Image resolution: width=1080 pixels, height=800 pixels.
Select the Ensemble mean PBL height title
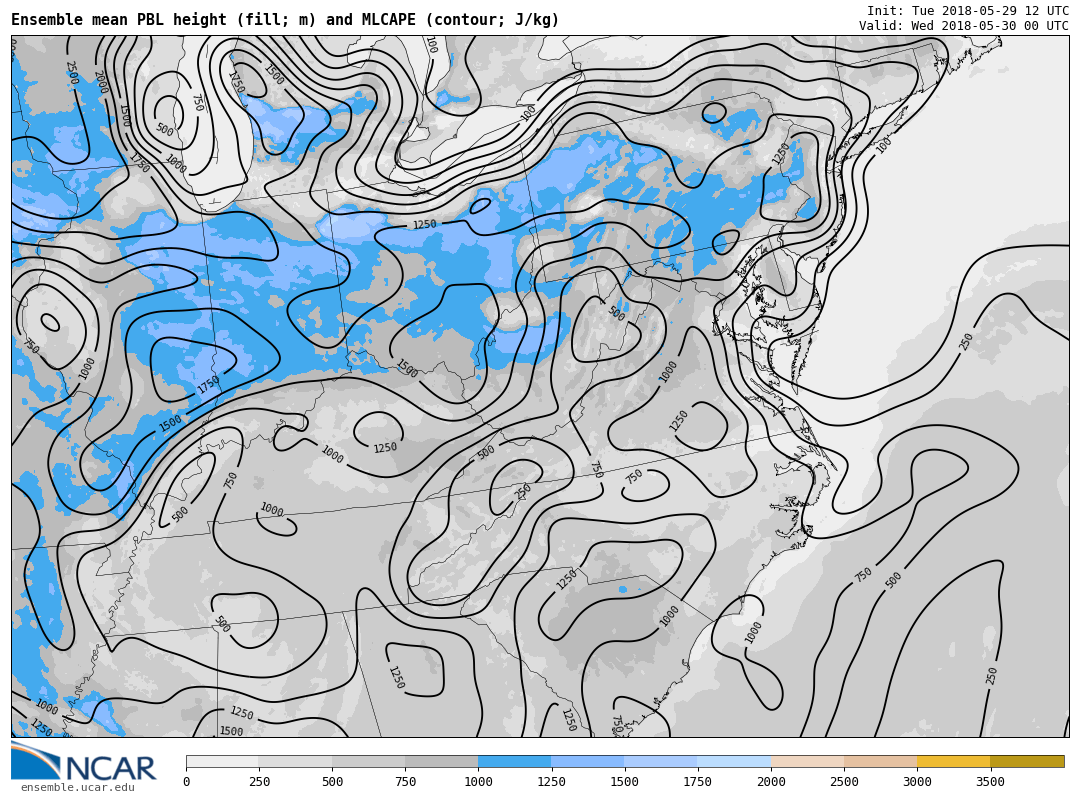pos(285,20)
